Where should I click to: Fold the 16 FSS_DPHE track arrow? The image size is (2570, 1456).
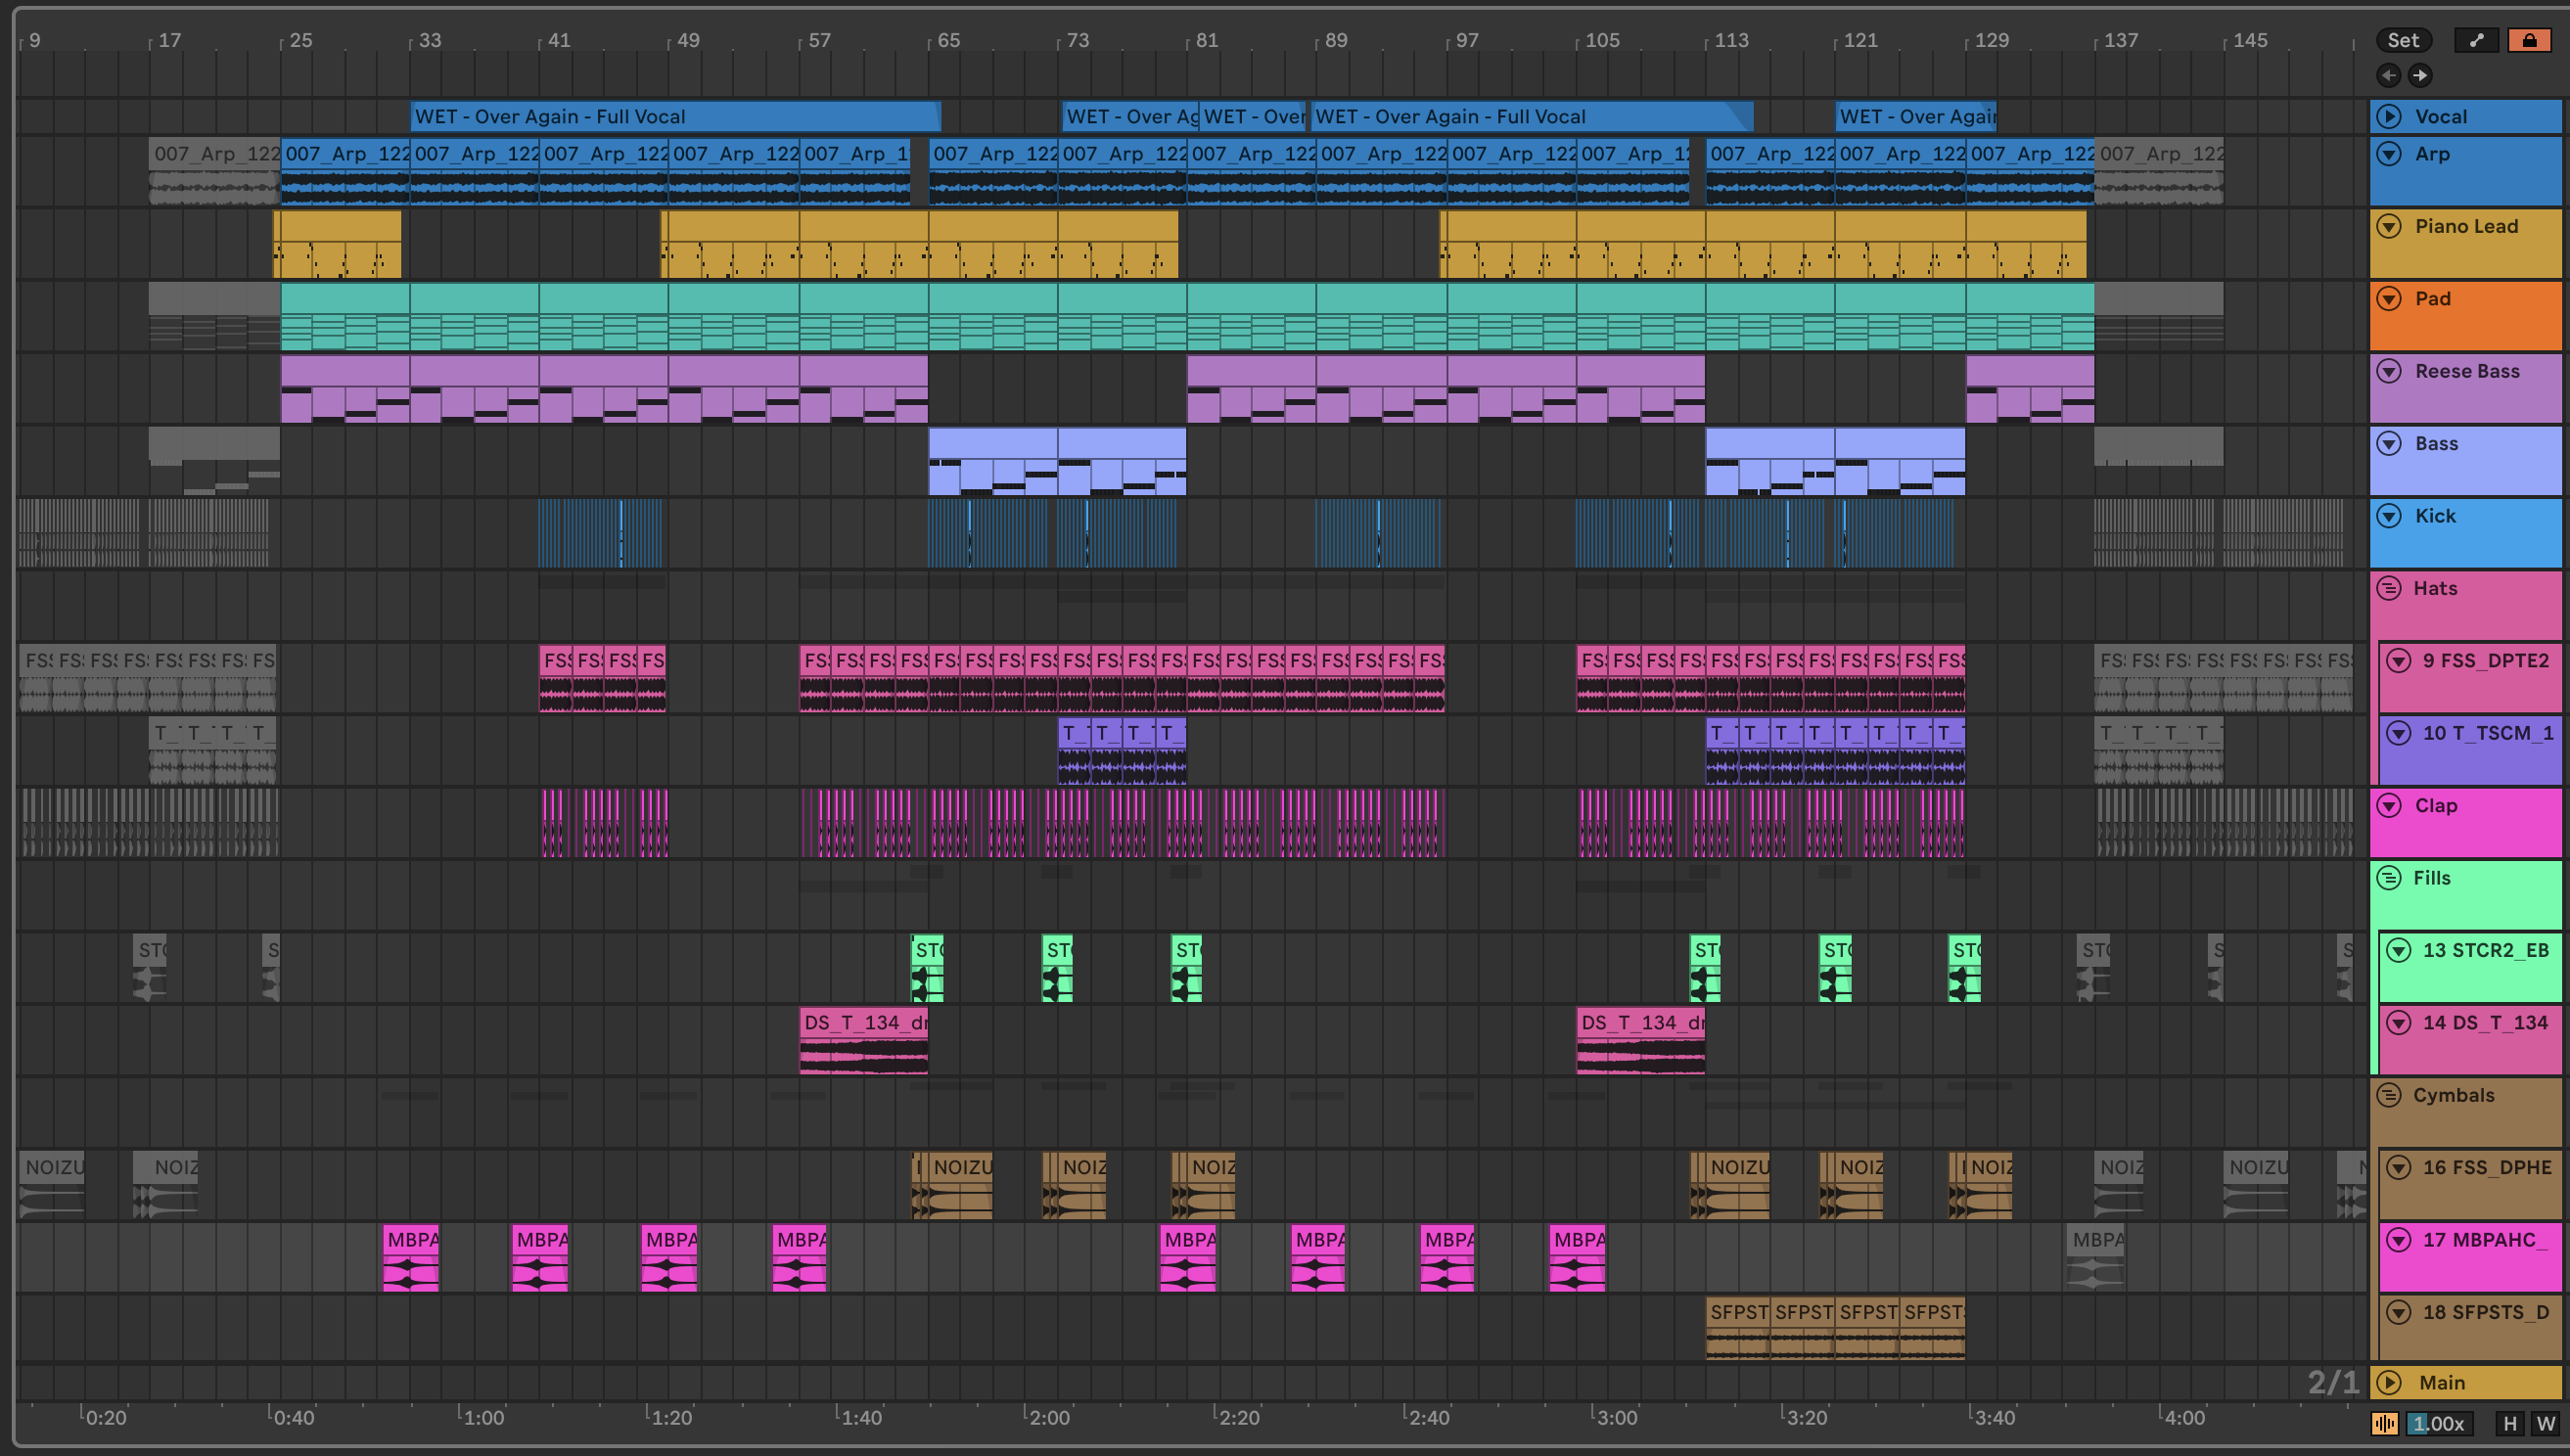2398,1167
